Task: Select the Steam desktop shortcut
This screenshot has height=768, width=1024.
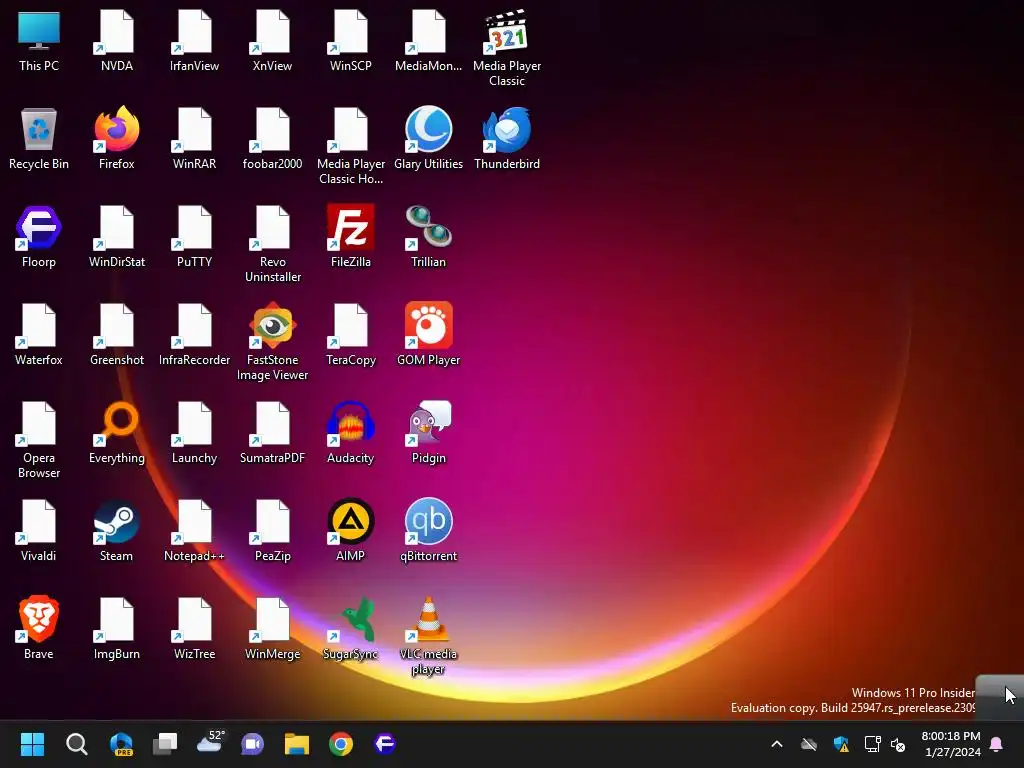Action: [116, 531]
